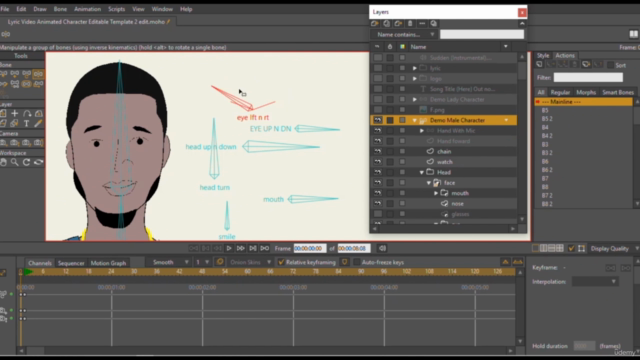Toggle visibility of watch layer
This screenshot has height=360, width=640.
378,162
